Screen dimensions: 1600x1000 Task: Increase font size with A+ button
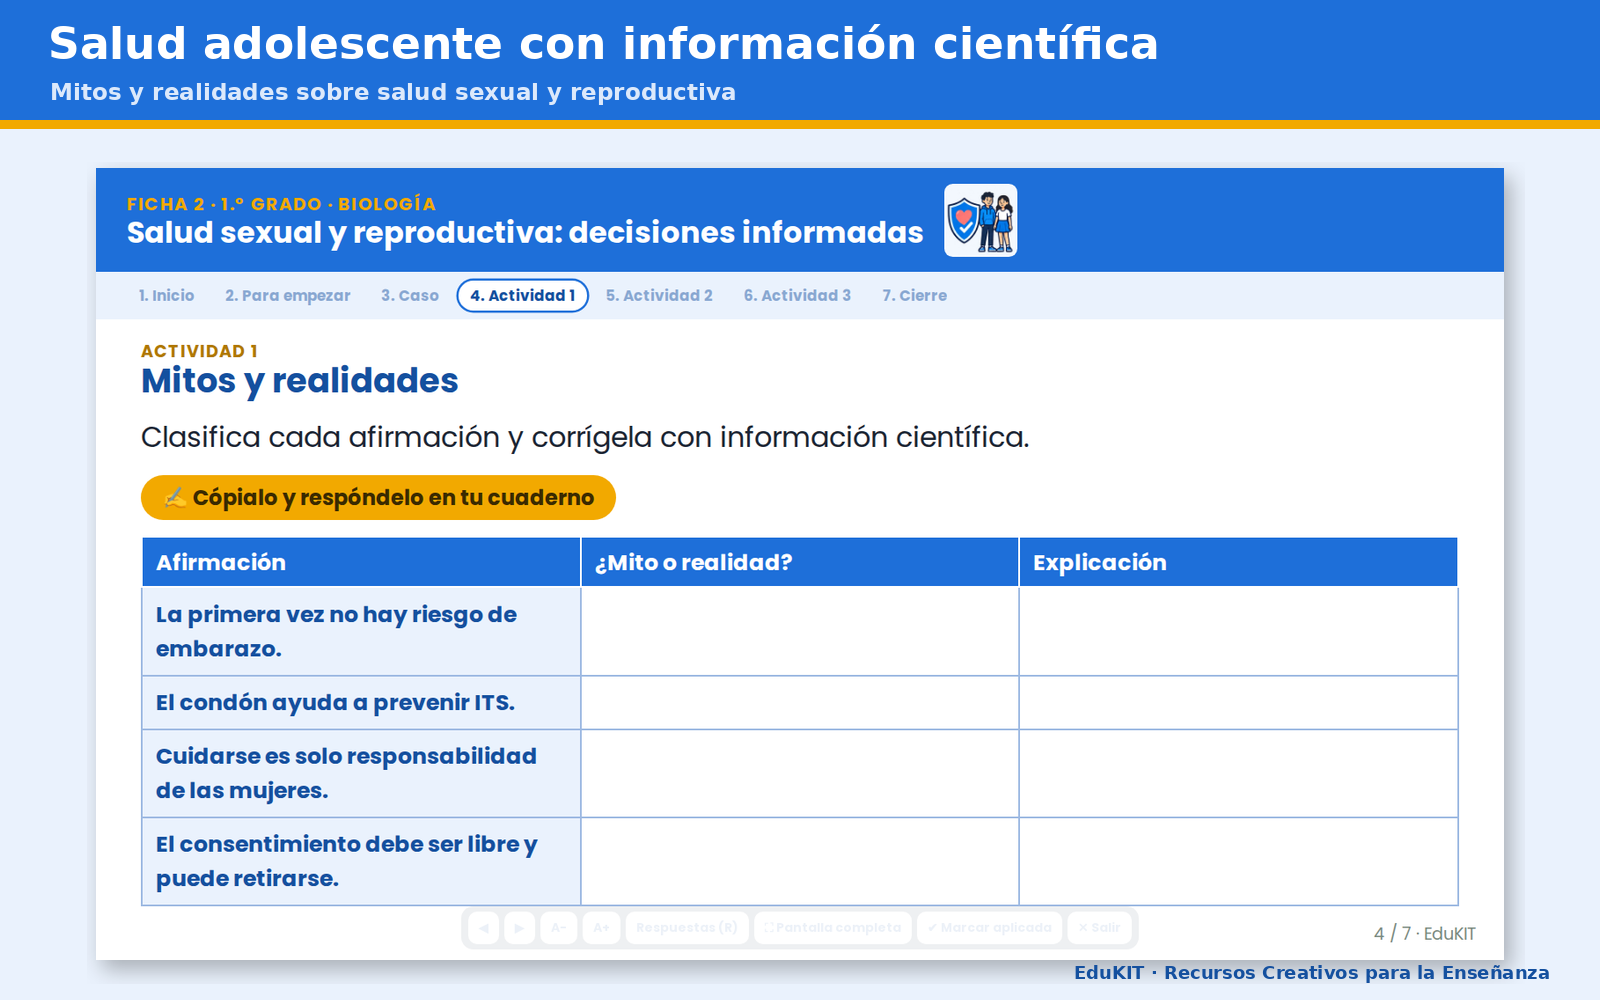601,928
